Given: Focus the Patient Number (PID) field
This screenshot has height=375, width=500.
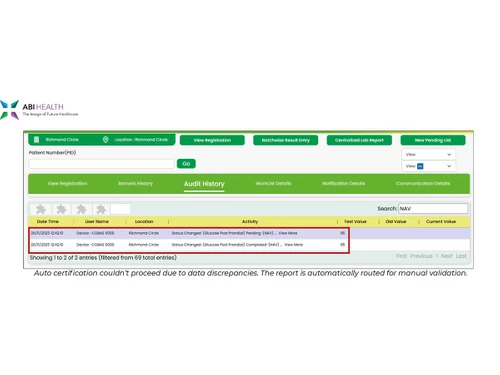Looking at the screenshot, I should click(x=101, y=164).
